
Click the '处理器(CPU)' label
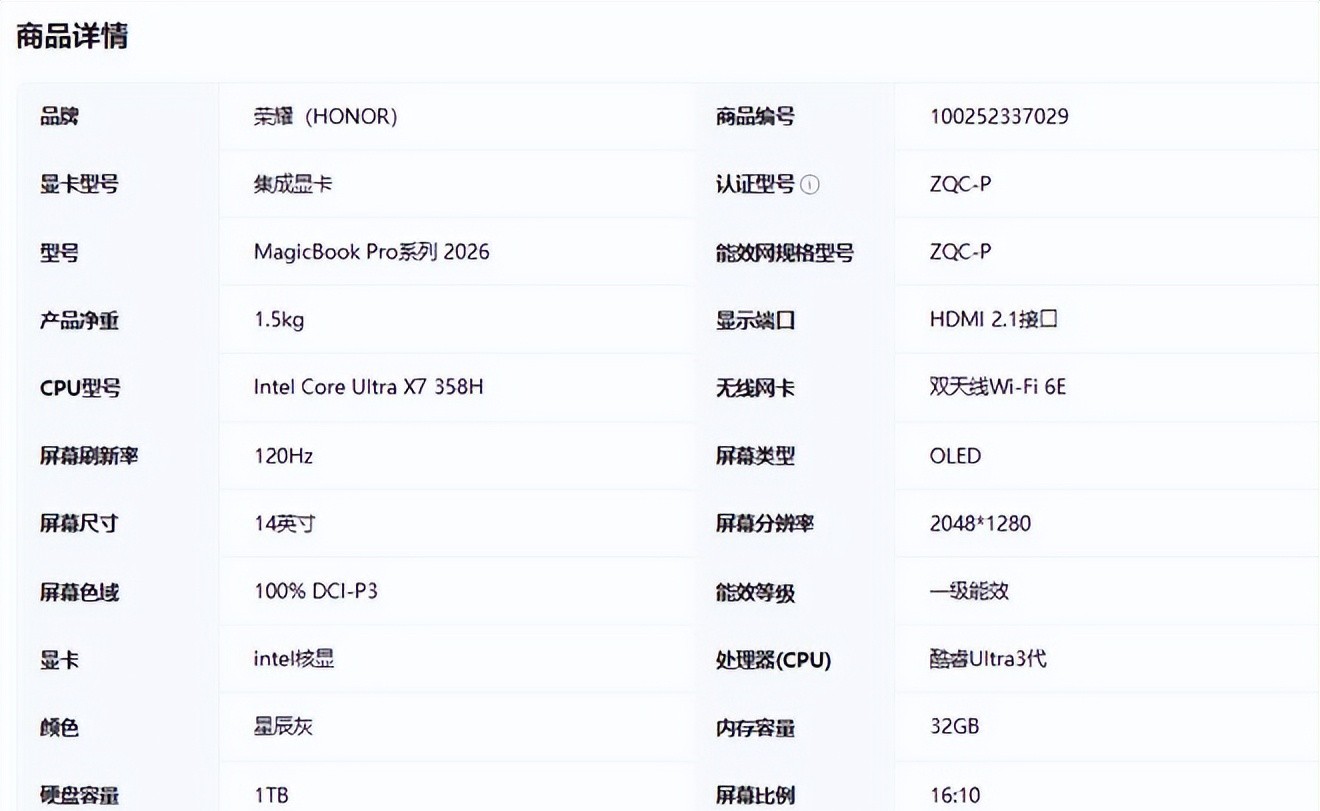click(x=773, y=660)
